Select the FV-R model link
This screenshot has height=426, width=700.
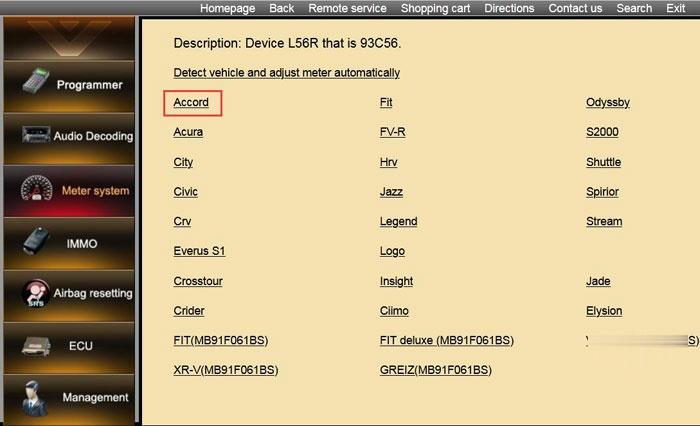click(392, 132)
